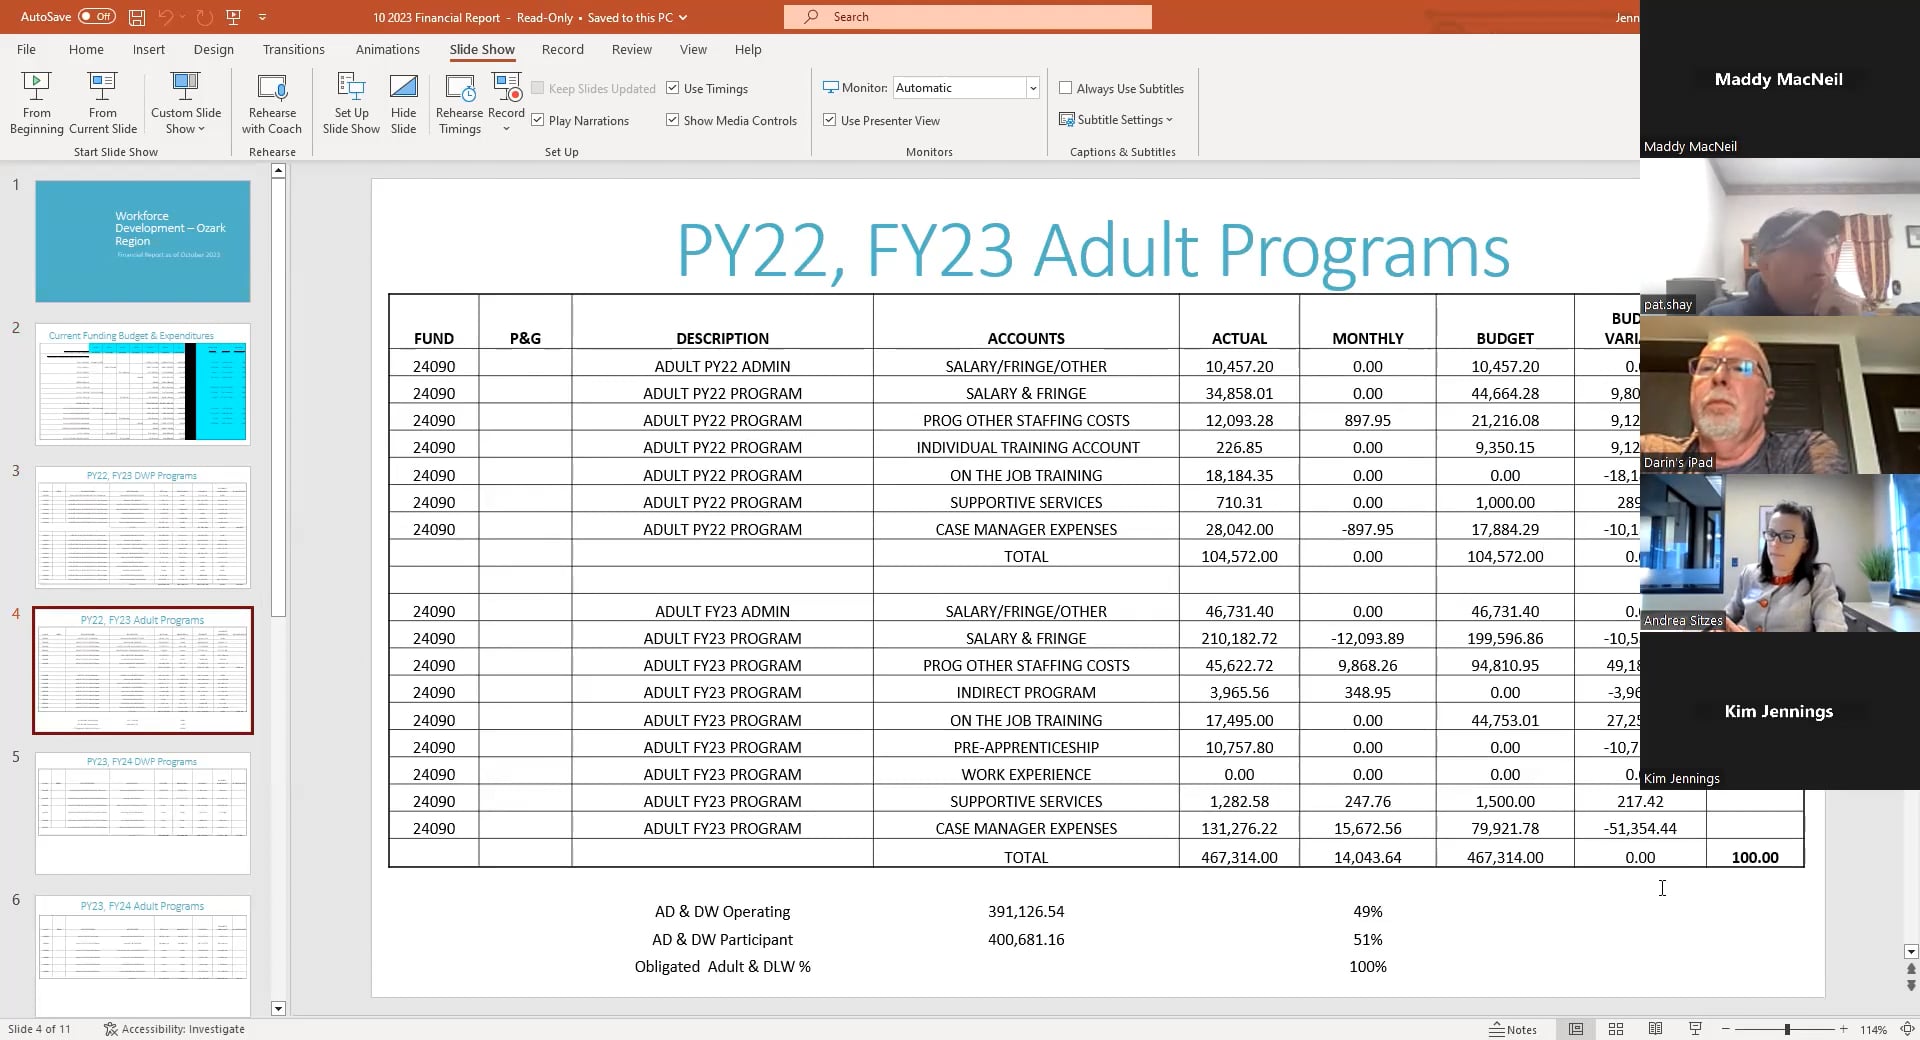Launch Rehearse Timings
Viewport: 1920px width, 1040px height.
pyautogui.click(x=459, y=102)
